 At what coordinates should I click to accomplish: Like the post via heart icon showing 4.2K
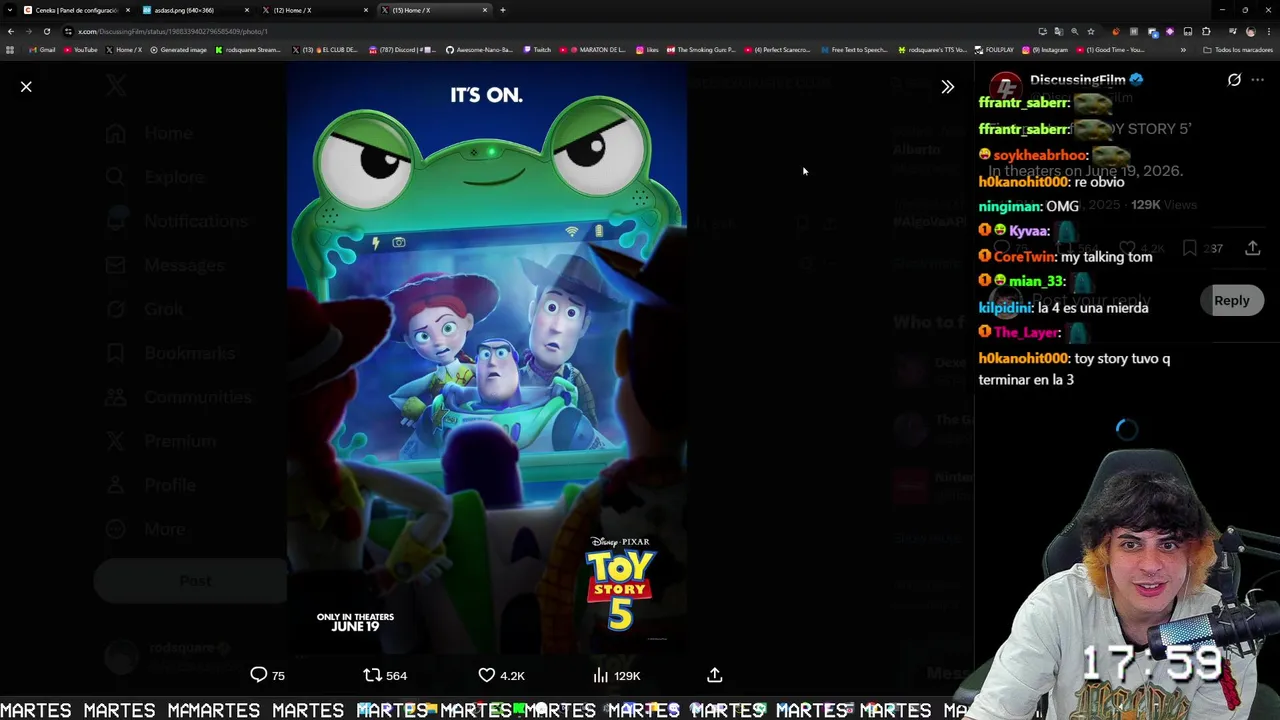[x=501, y=675]
